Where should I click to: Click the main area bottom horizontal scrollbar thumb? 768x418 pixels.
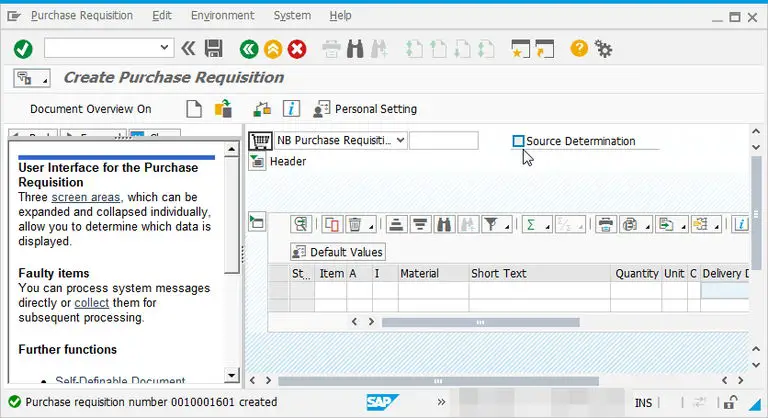(x=438, y=381)
